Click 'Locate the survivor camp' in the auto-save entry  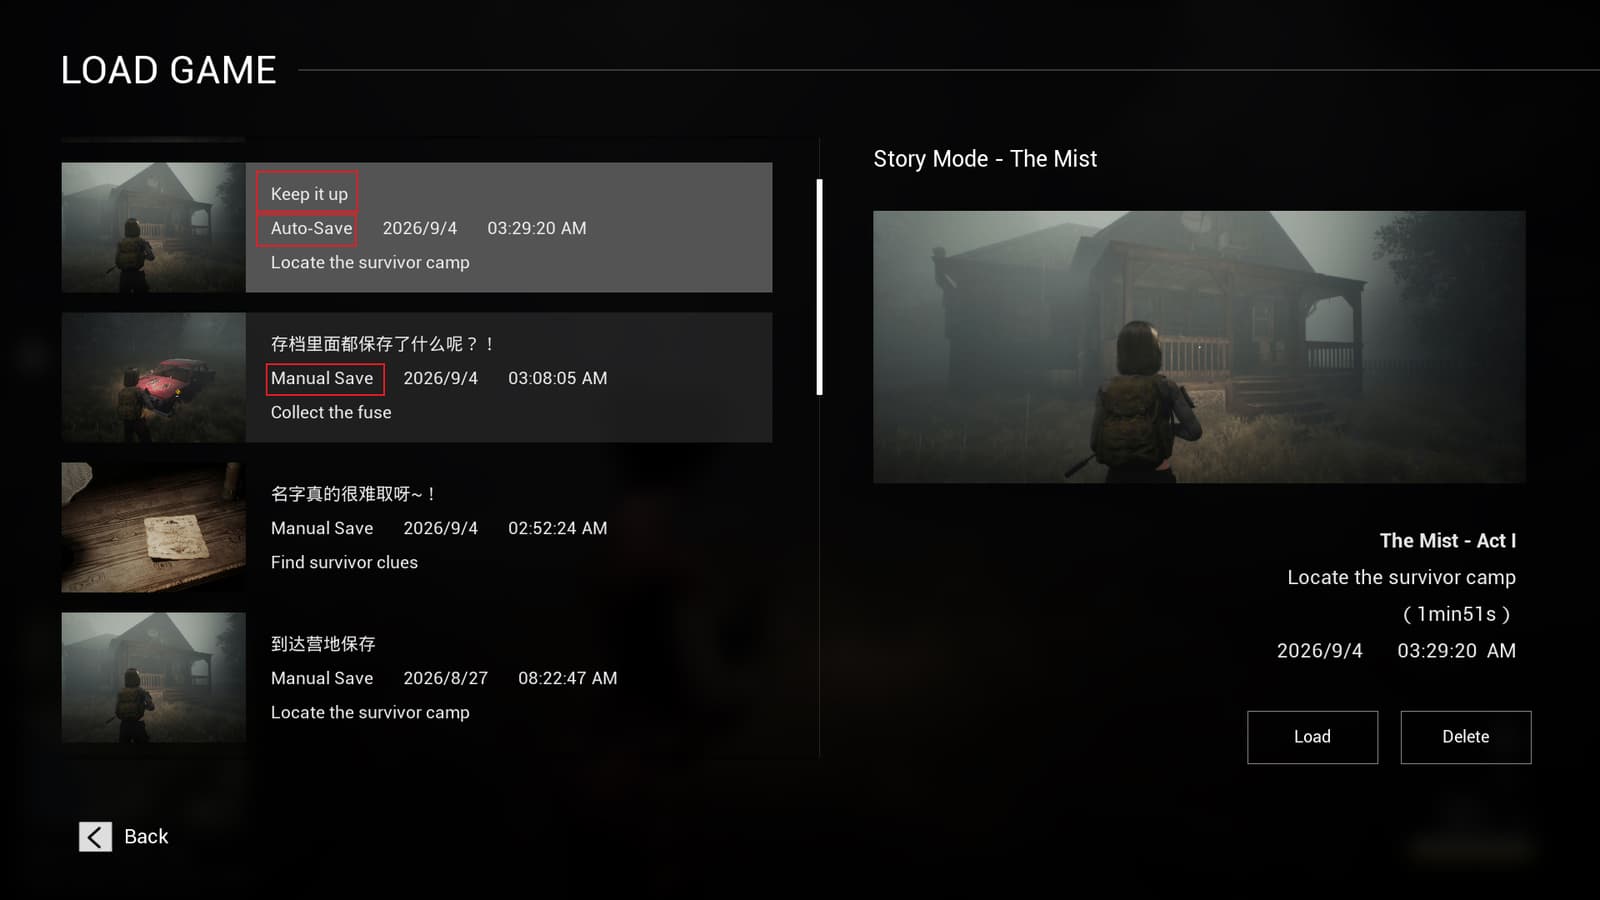coord(370,262)
